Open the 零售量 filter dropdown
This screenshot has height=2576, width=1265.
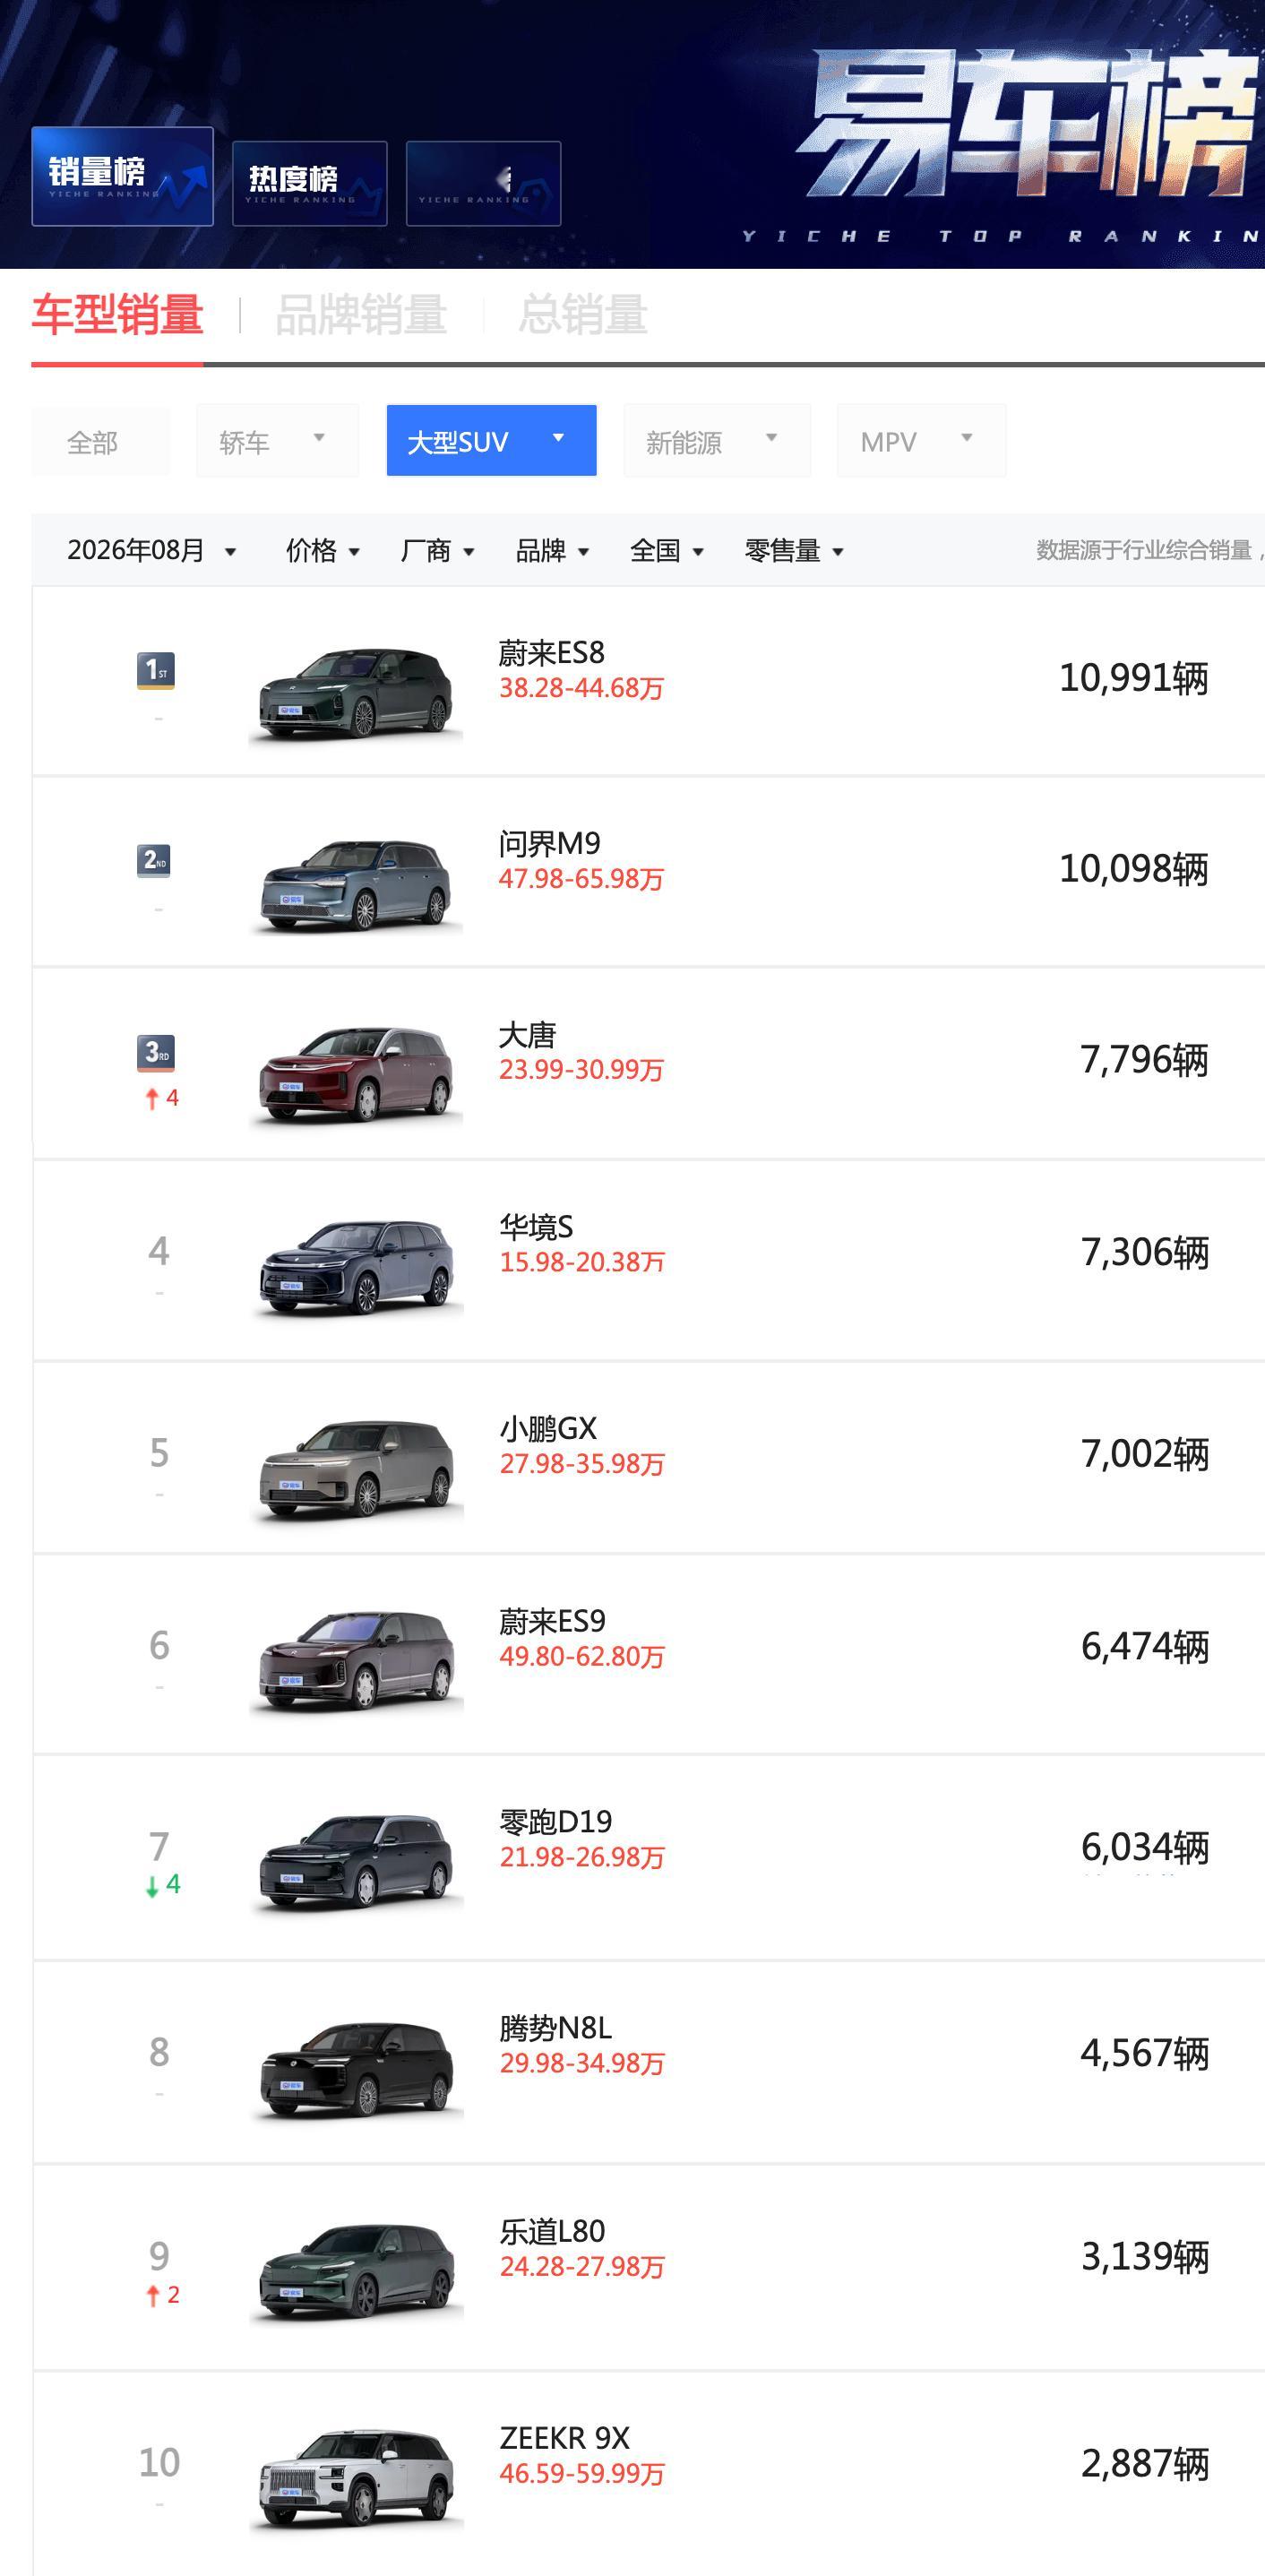794,550
